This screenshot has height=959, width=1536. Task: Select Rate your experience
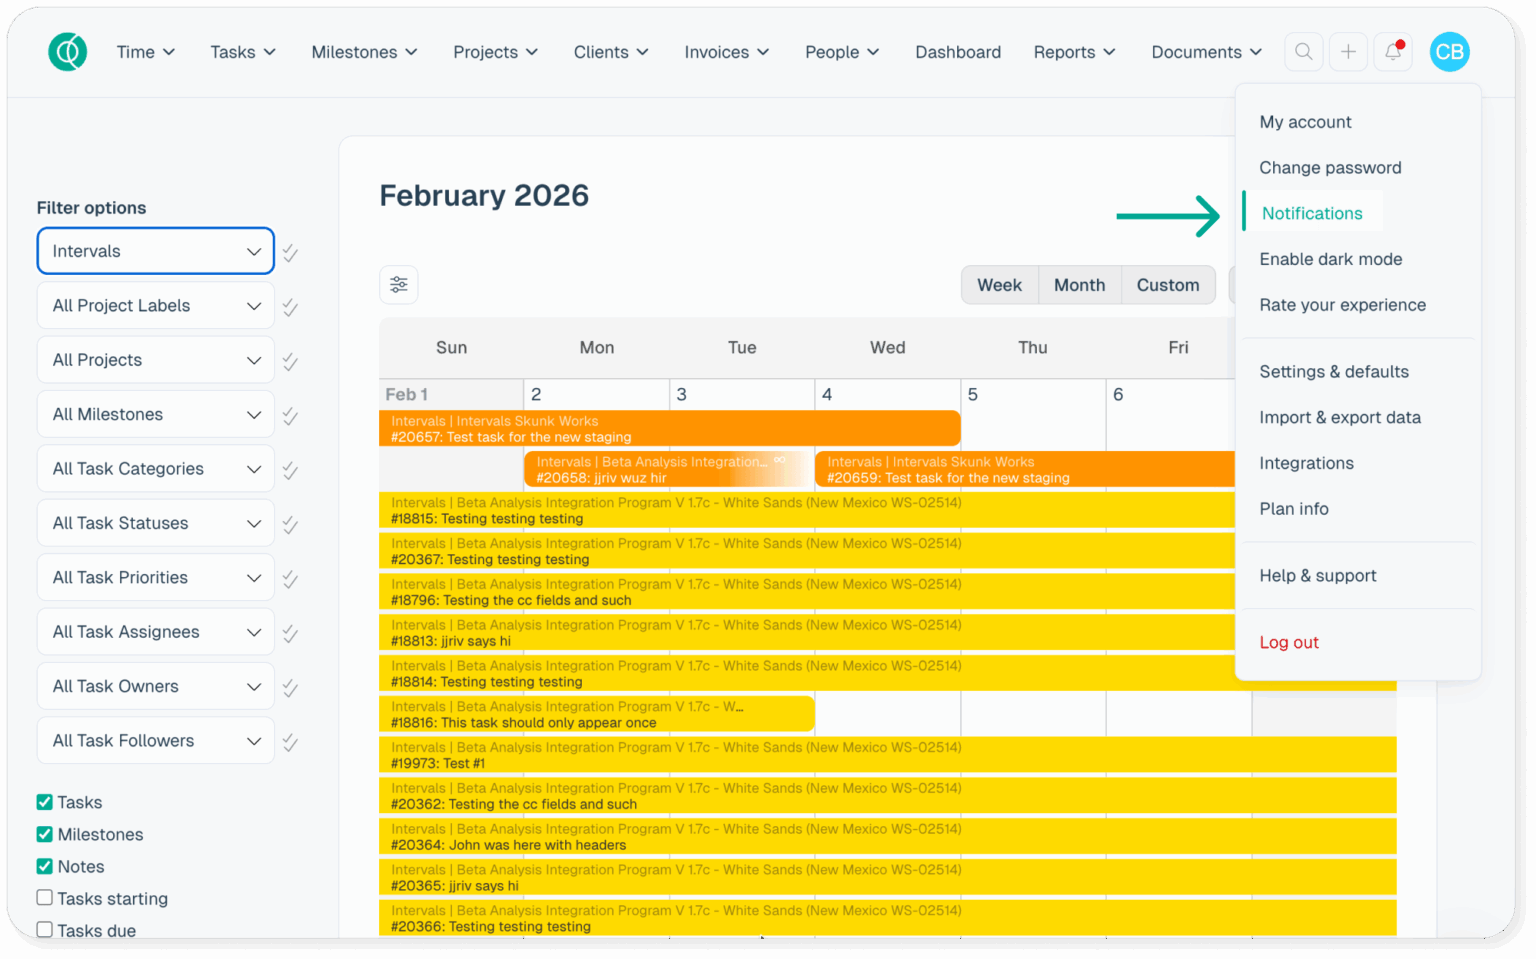[1342, 305]
